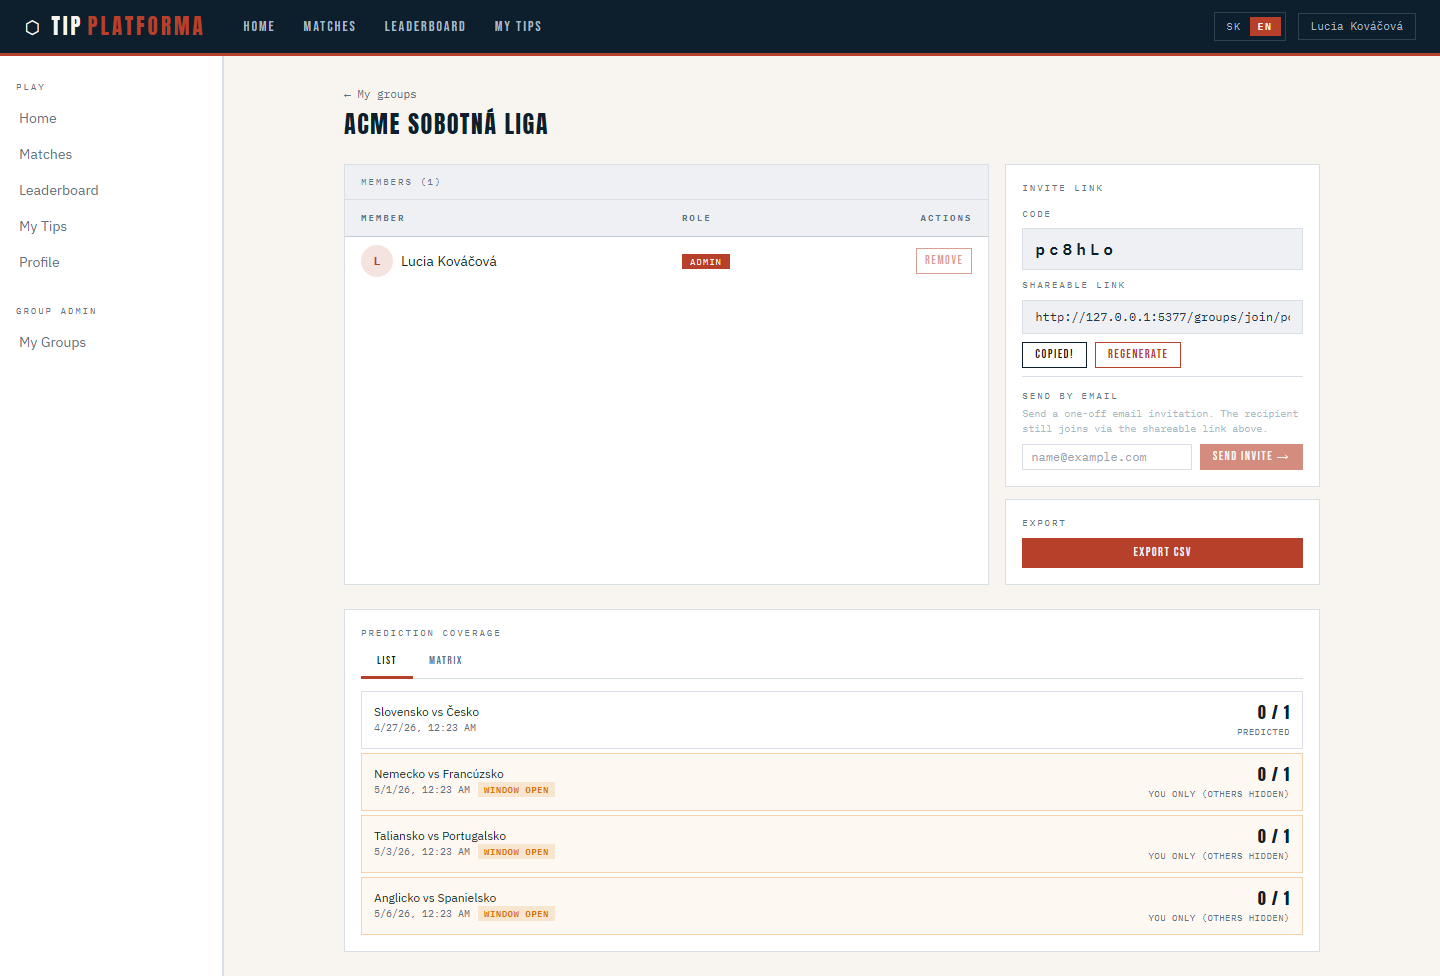Switch to the Matrix coverage tab
This screenshot has width=1440, height=976.
coord(445,661)
